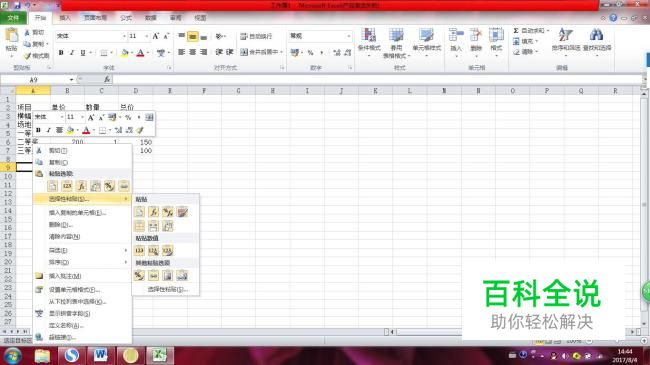This screenshot has width=650, height=365.
Task: Toggle Underline in the ribbon font group
Action: tap(82, 53)
